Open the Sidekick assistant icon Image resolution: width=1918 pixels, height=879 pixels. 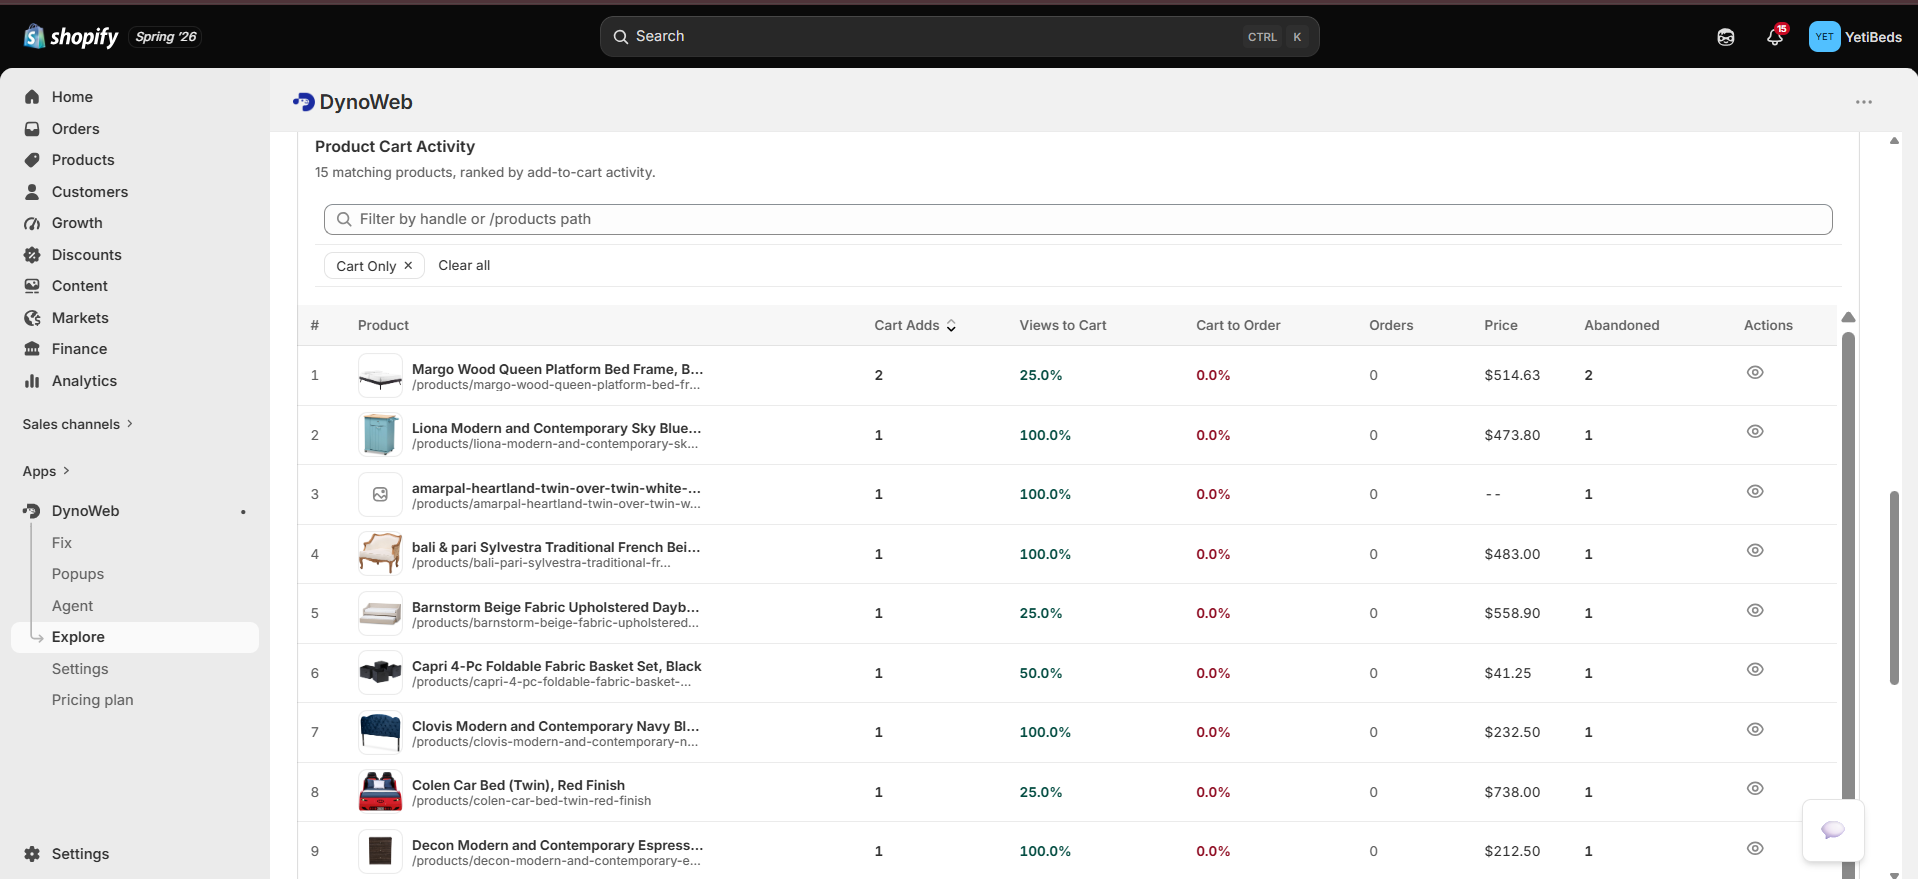[x=1726, y=37]
